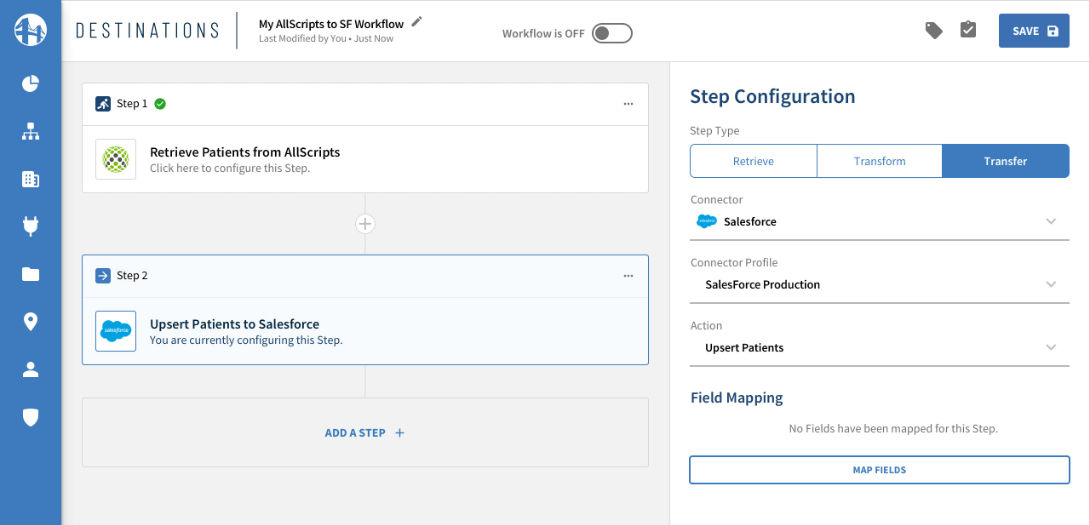Click the tag icon in header

934,31
